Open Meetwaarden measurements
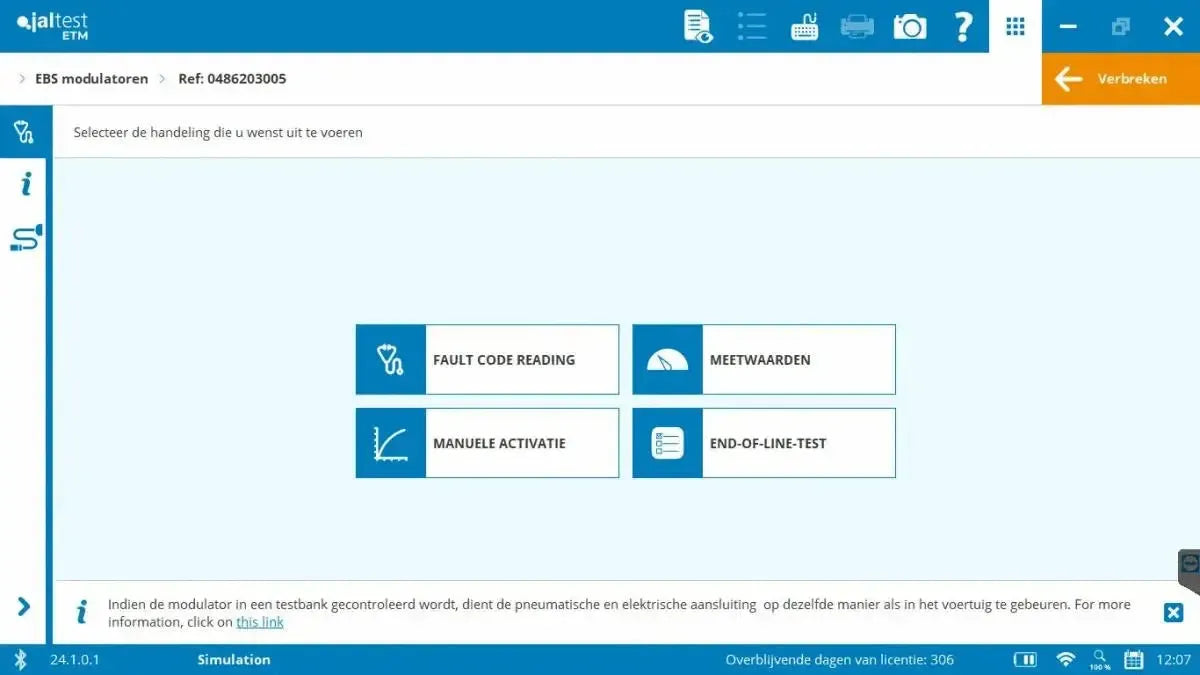 point(763,359)
